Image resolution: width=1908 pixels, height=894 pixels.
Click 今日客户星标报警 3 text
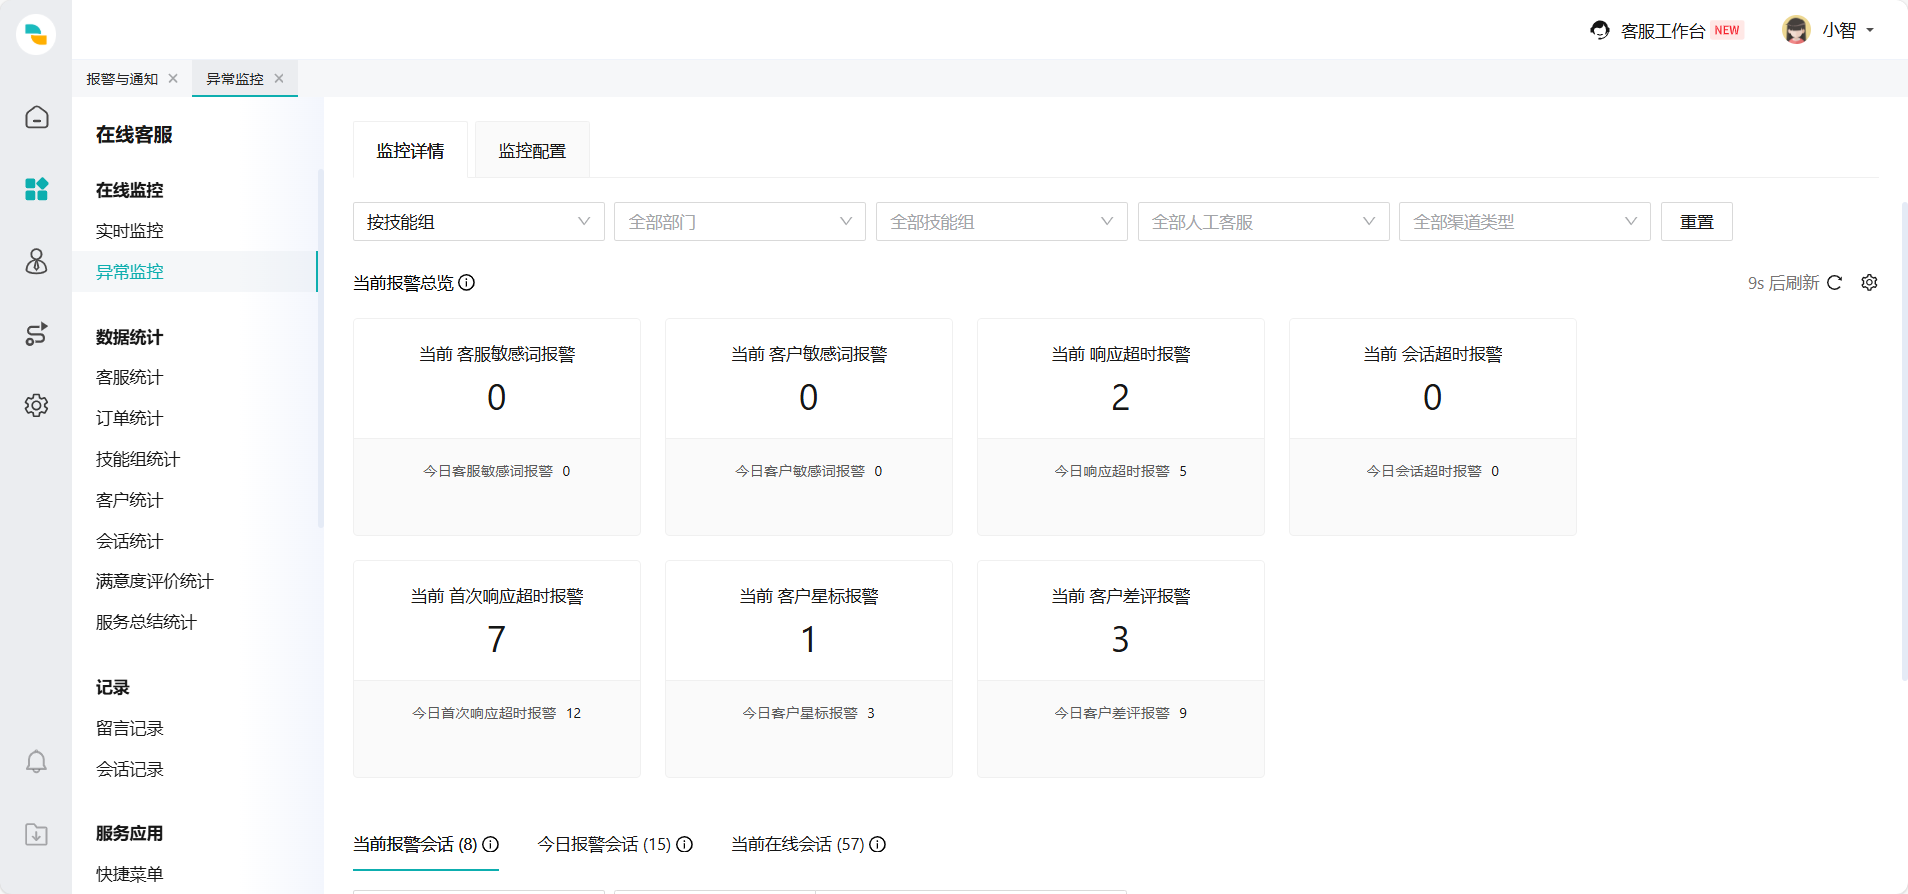pyautogui.click(x=809, y=713)
